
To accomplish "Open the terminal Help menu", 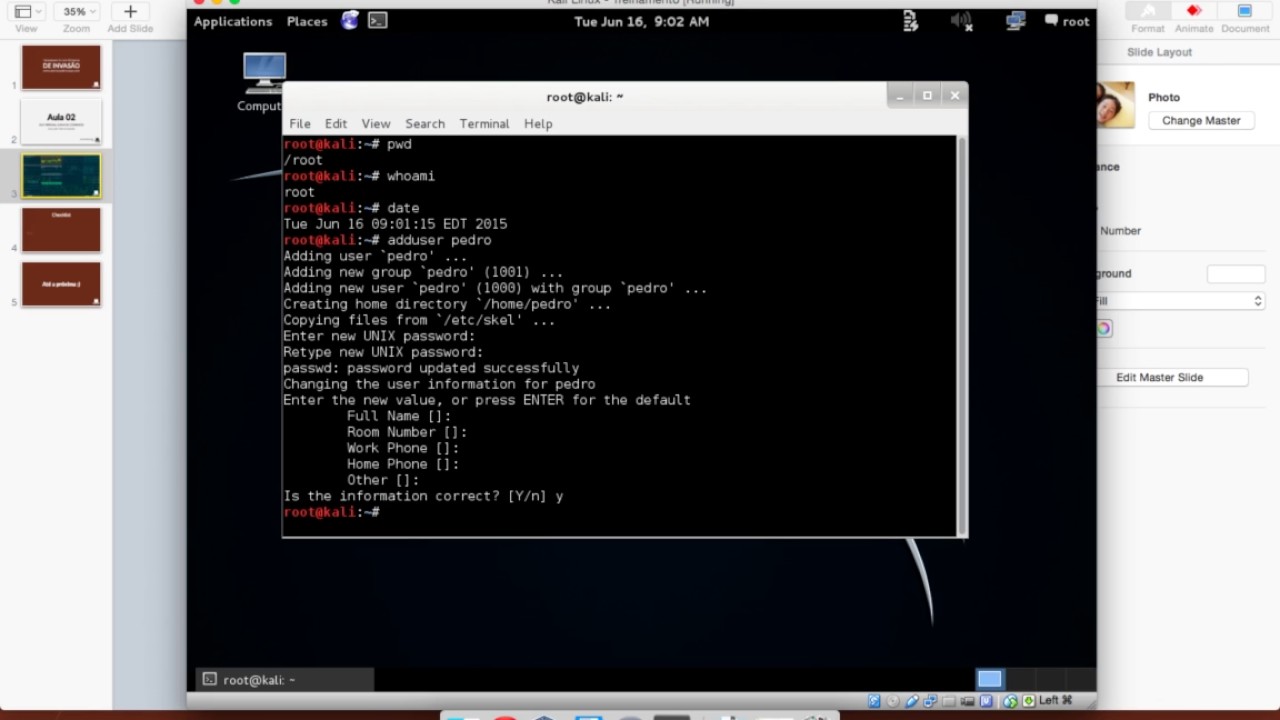I will click(538, 124).
